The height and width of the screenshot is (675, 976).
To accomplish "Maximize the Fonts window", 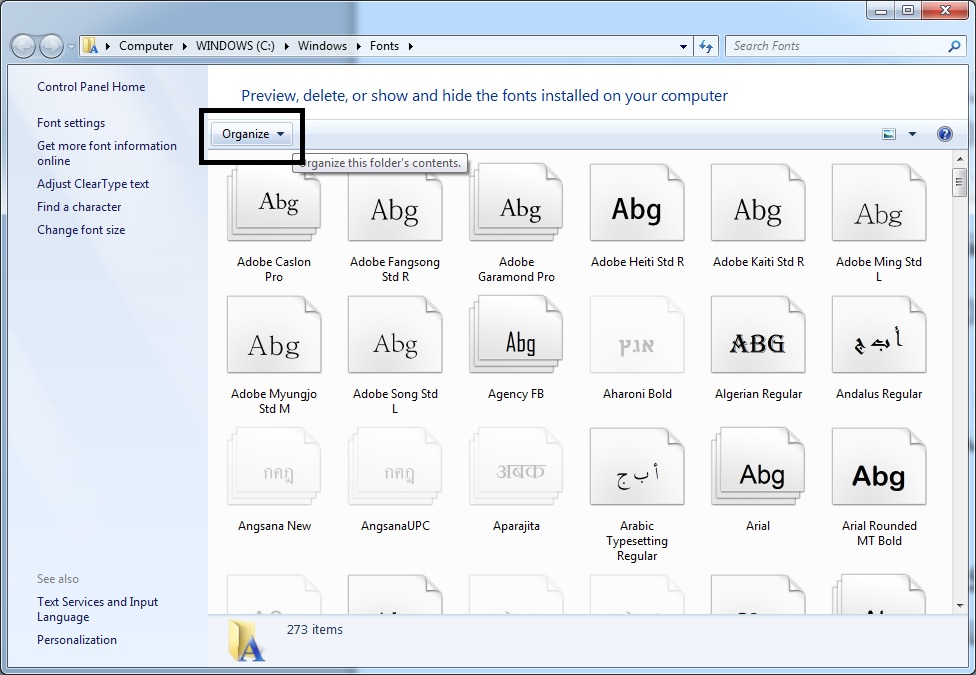I will [x=908, y=11].
